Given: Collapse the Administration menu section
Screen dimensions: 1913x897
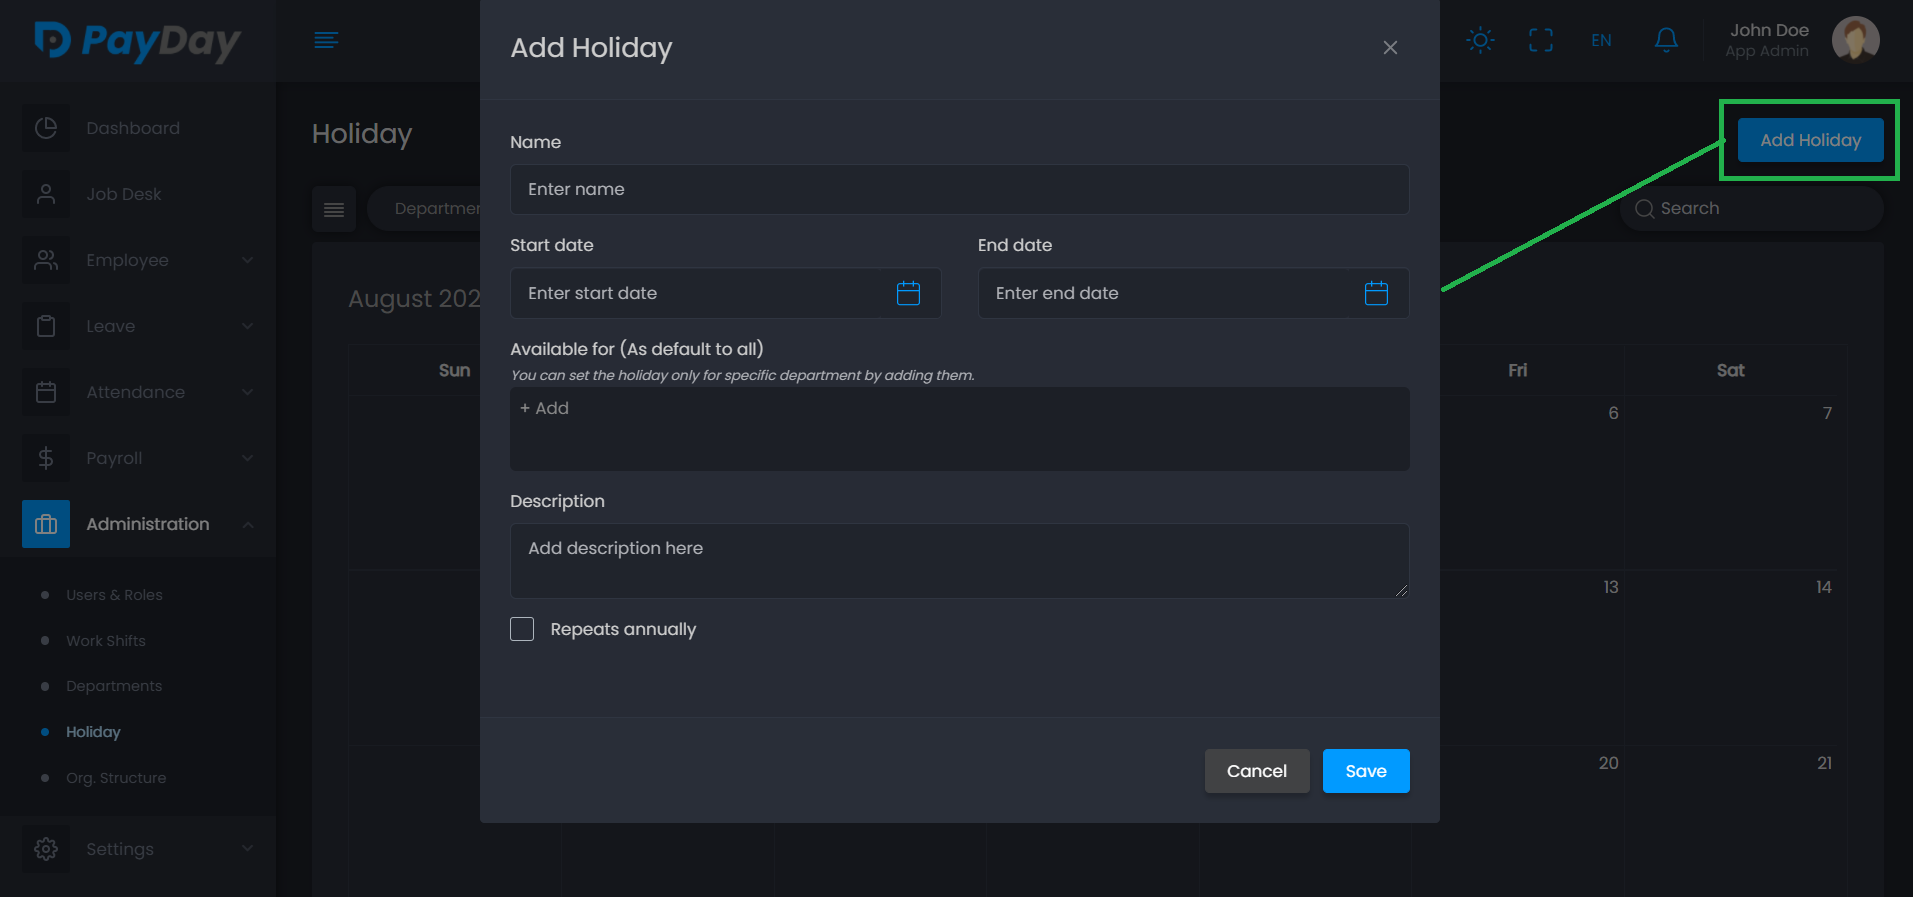Looking at the screenshot, I should tap(247, 524).
